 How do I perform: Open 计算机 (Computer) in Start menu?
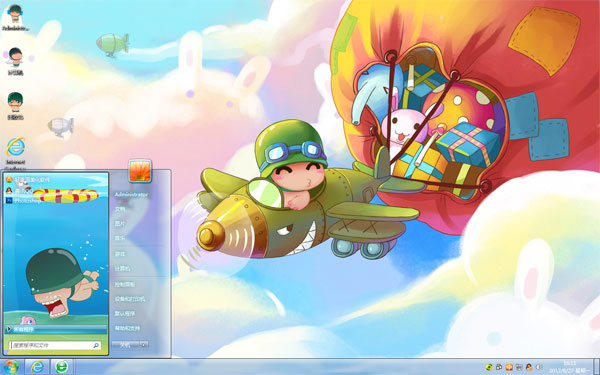pos(122,269)
